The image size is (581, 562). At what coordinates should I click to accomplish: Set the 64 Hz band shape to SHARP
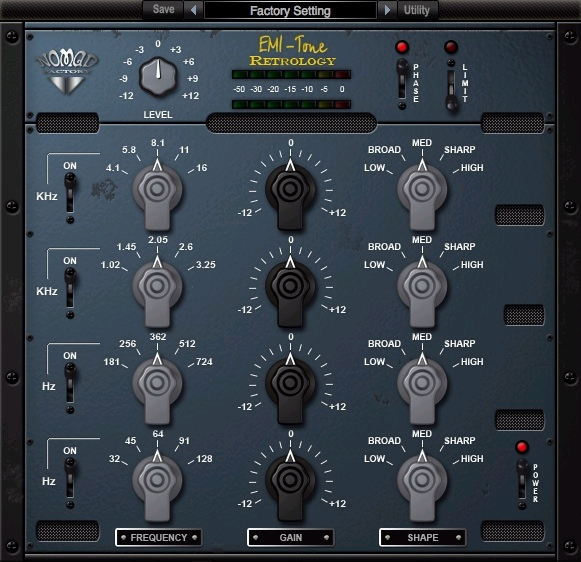click(459, 441)
